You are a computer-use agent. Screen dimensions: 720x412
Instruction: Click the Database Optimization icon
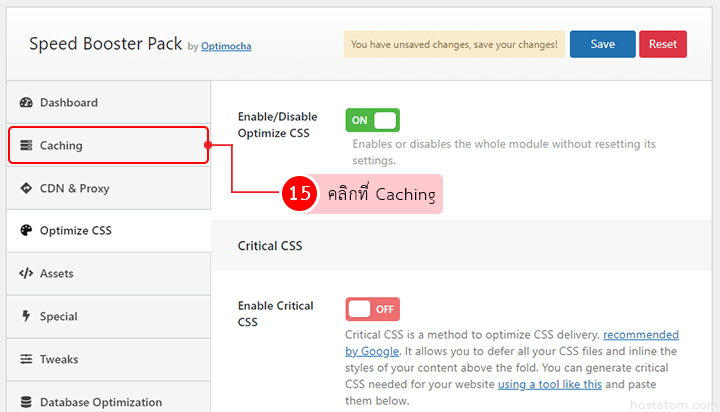(26, 402)
